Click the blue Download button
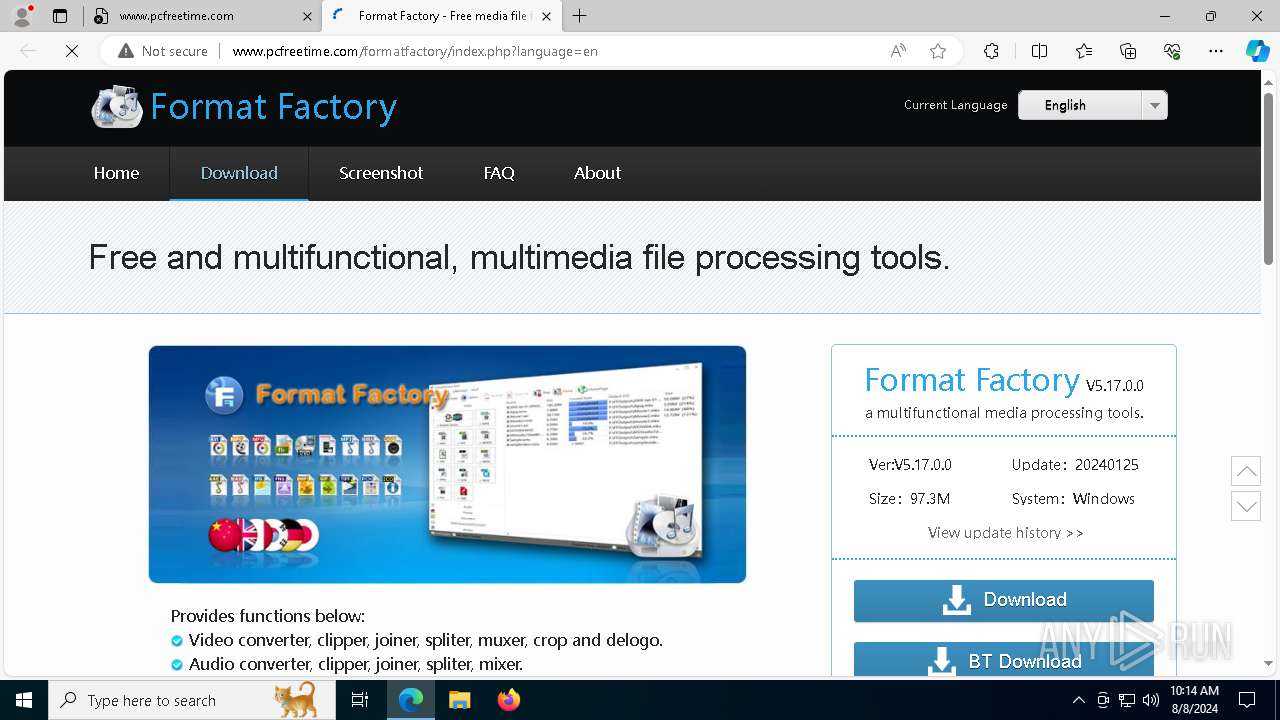Image resolution: width=1280 pixels, height=720 pixels. pos(1003,600)
